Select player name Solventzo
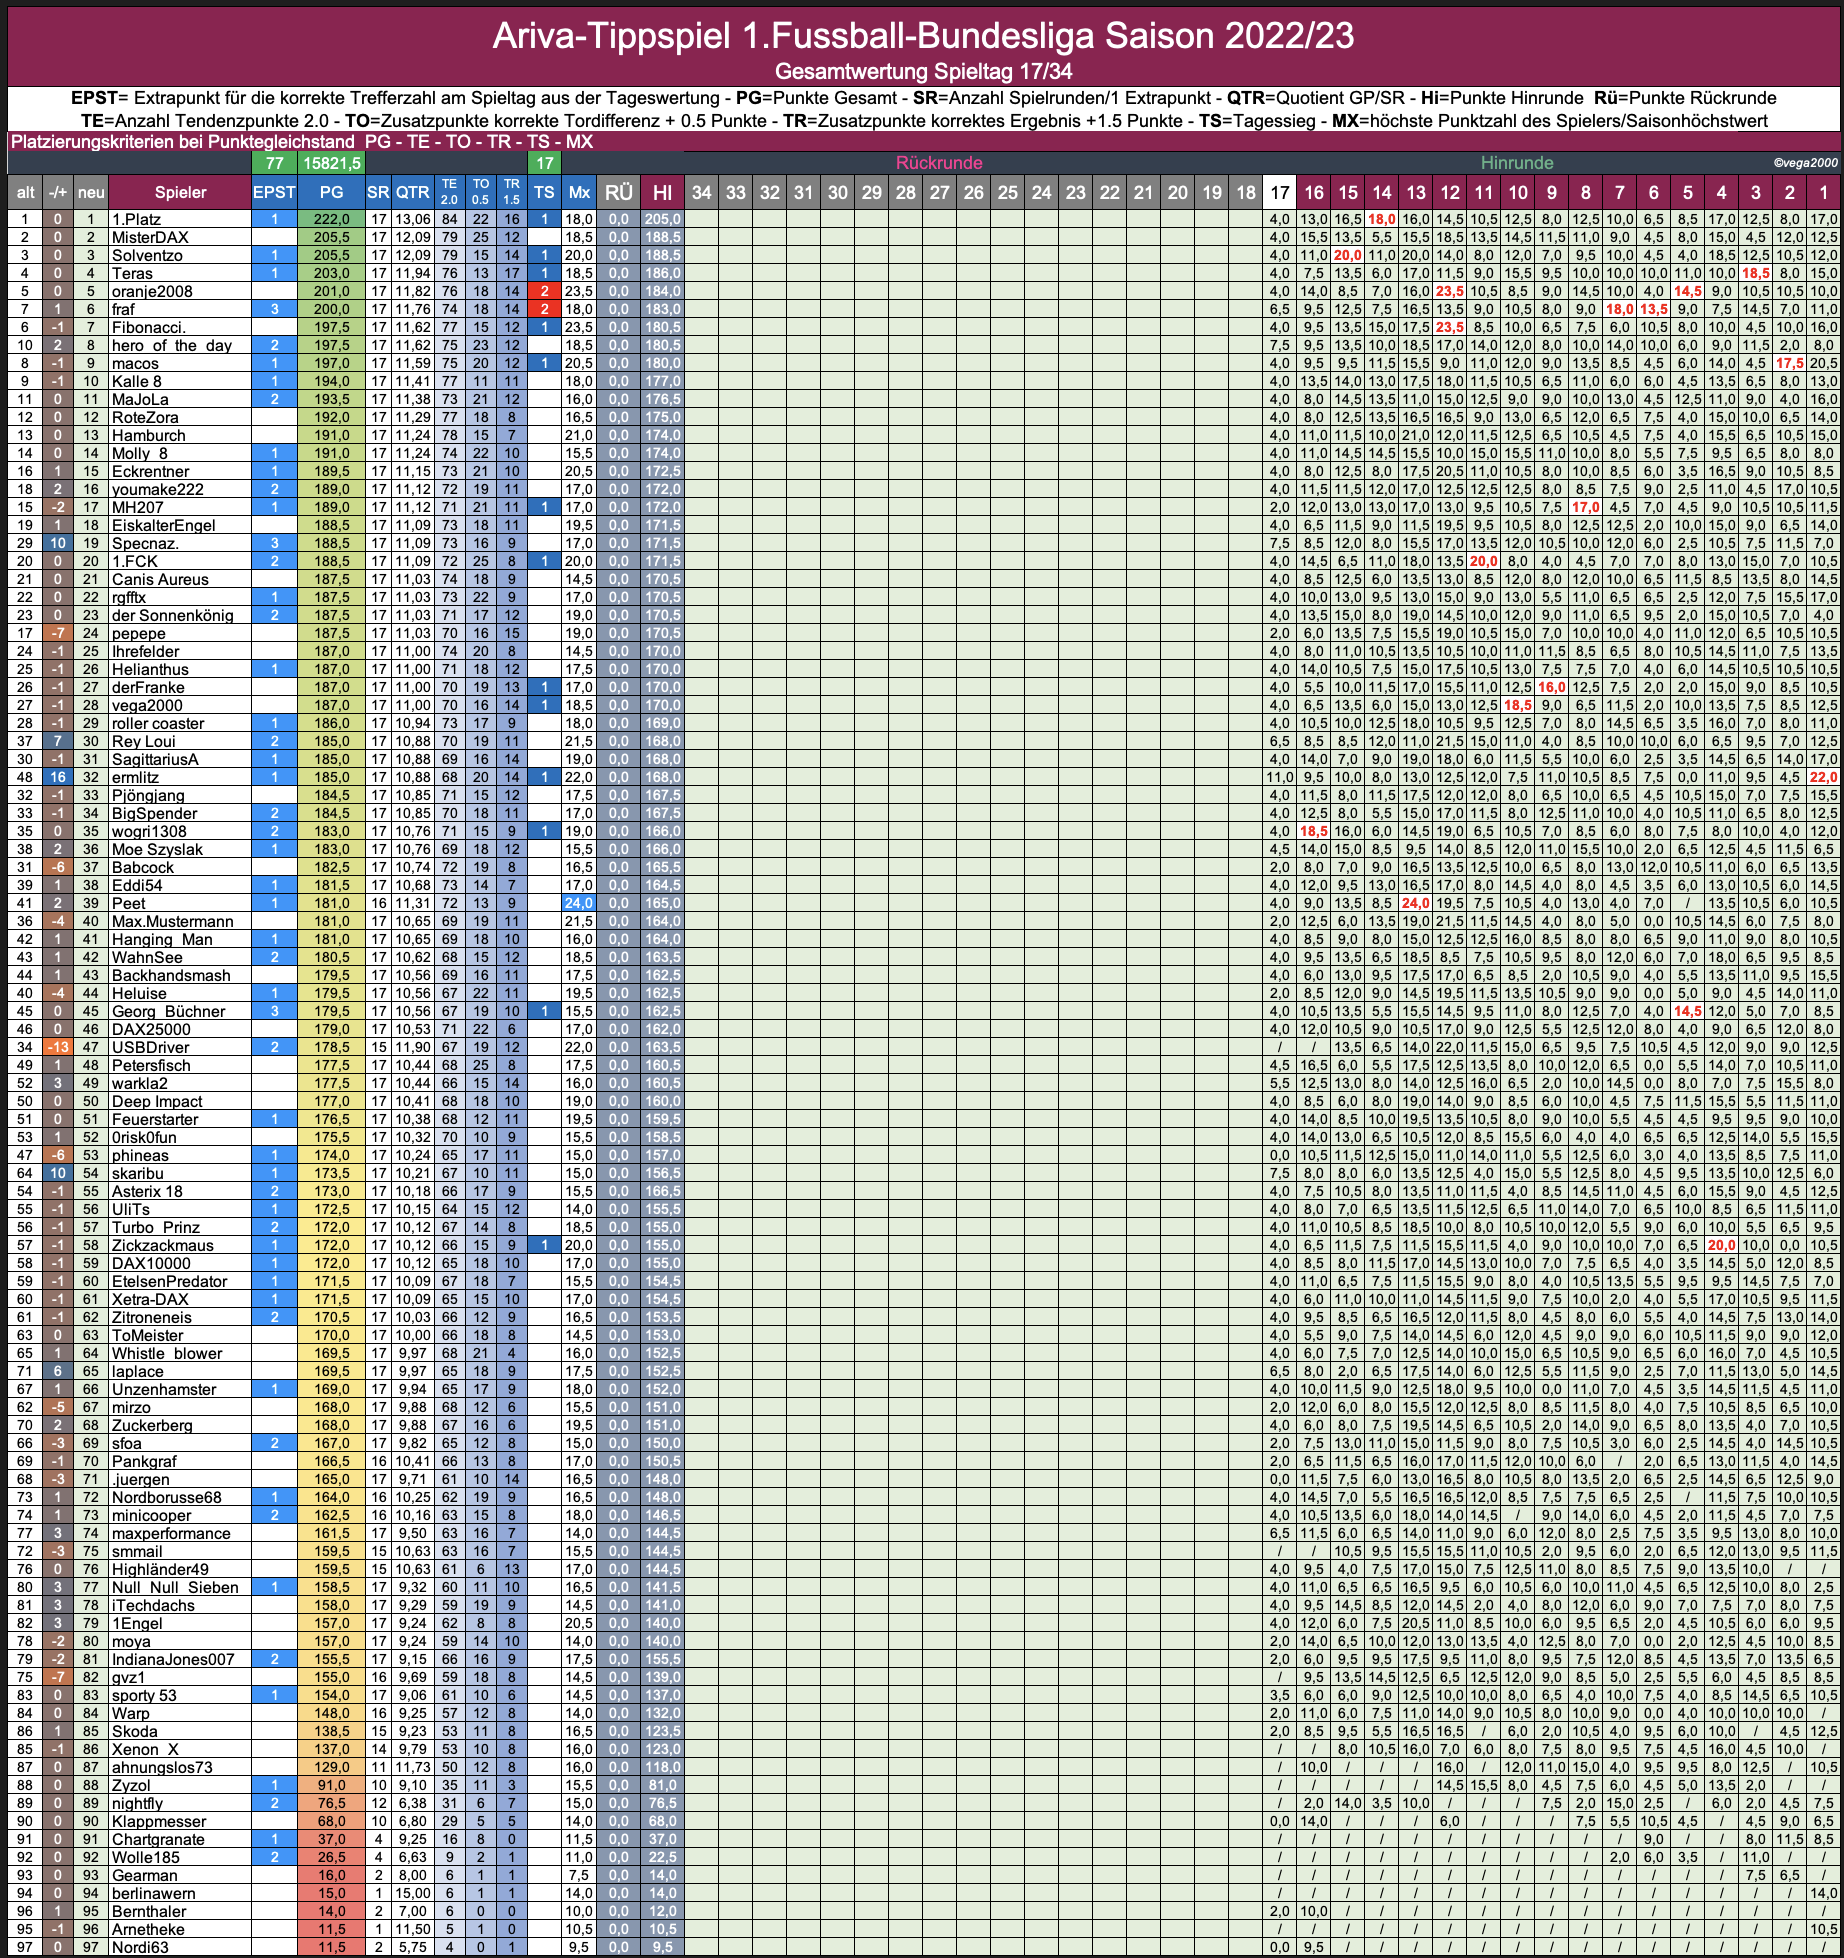This screenshot has height=1958, width=1844. pyautogui.click(x=147, y=255)
